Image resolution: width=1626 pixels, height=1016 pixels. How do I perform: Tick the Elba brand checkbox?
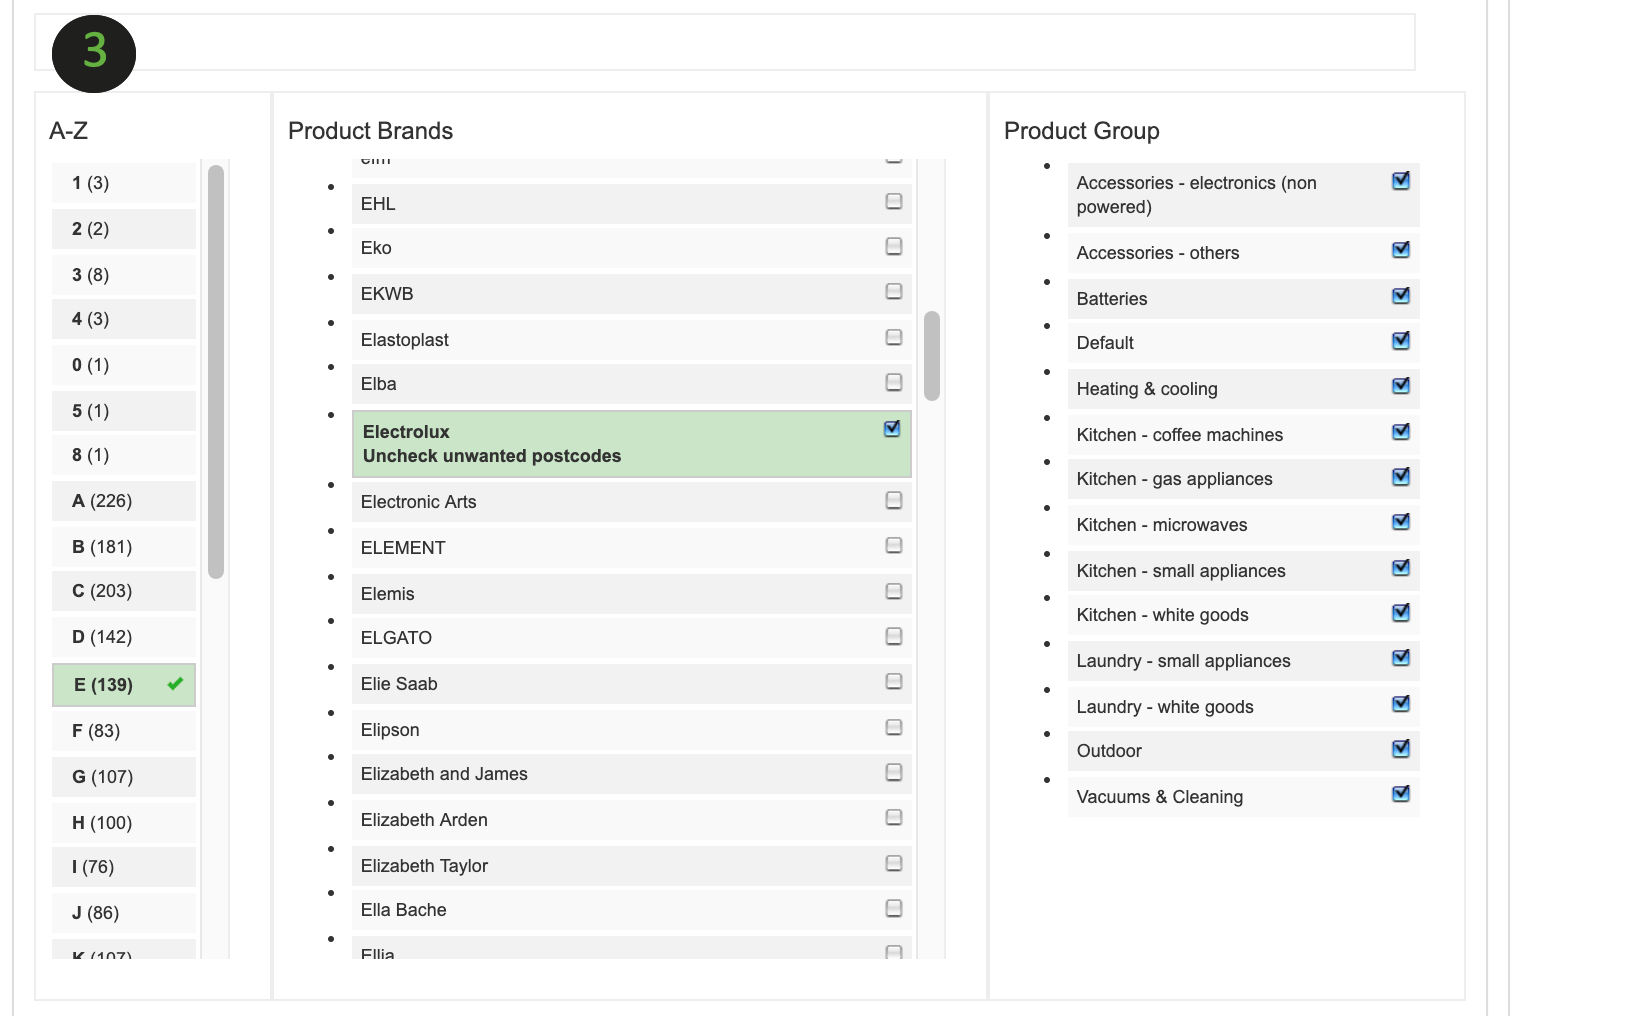pyautogui.click(x=894, y=382)
